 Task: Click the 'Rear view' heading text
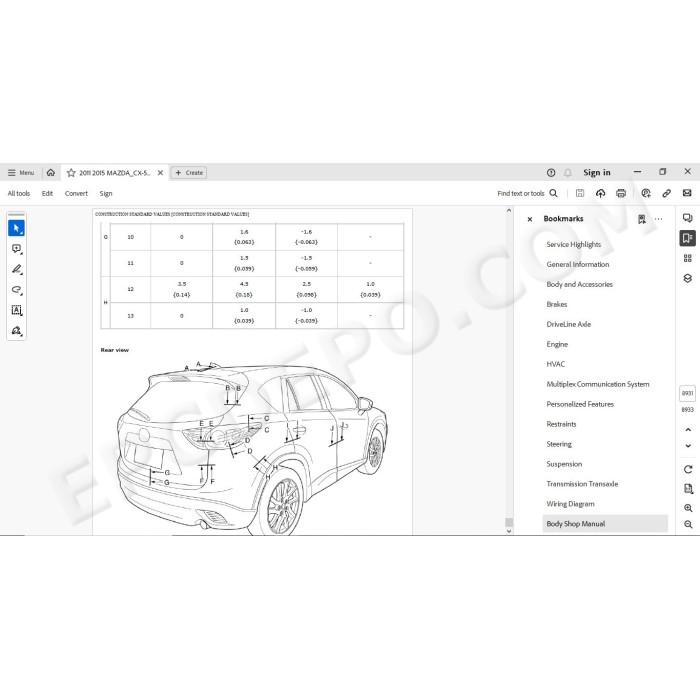(x=115, y=350)
